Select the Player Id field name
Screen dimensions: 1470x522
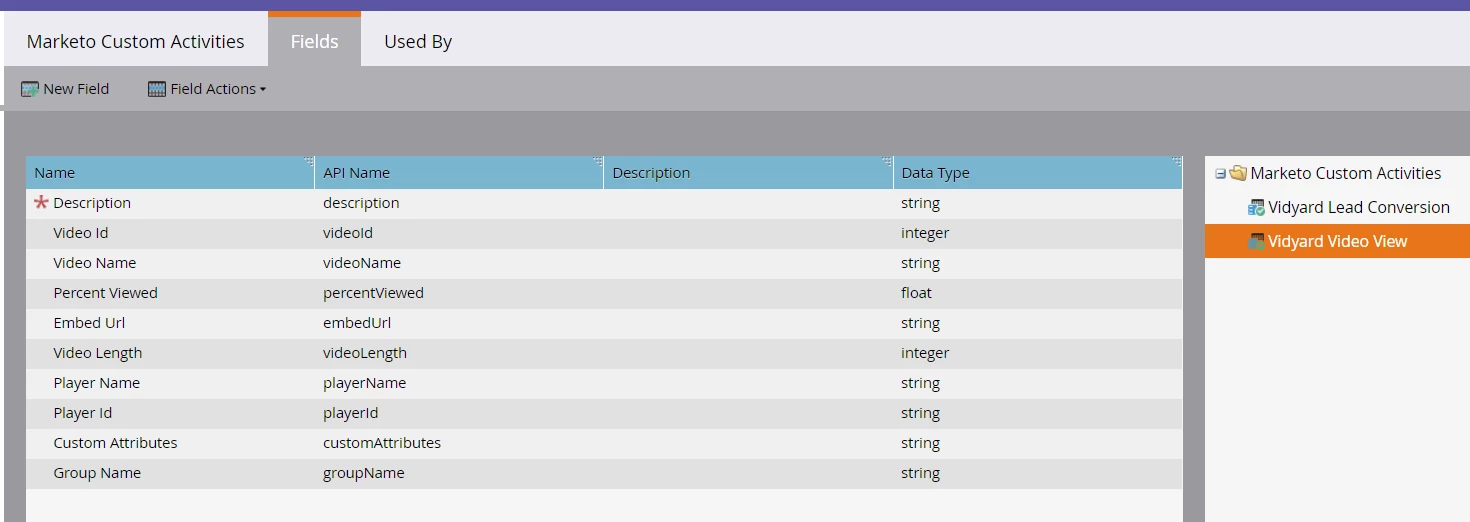click(x=83, y=413)
